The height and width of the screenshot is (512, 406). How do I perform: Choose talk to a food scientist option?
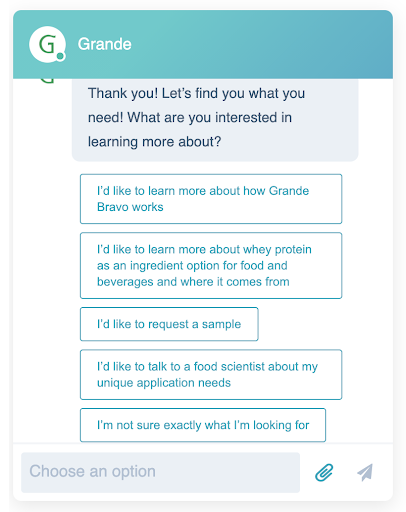click(x=211, y=374)
